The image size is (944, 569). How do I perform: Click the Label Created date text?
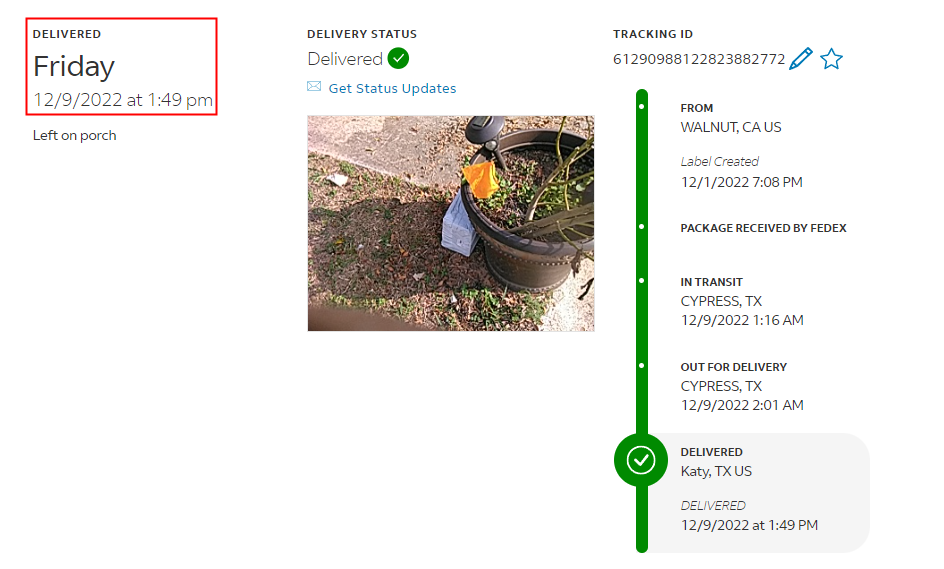(742, 182)
